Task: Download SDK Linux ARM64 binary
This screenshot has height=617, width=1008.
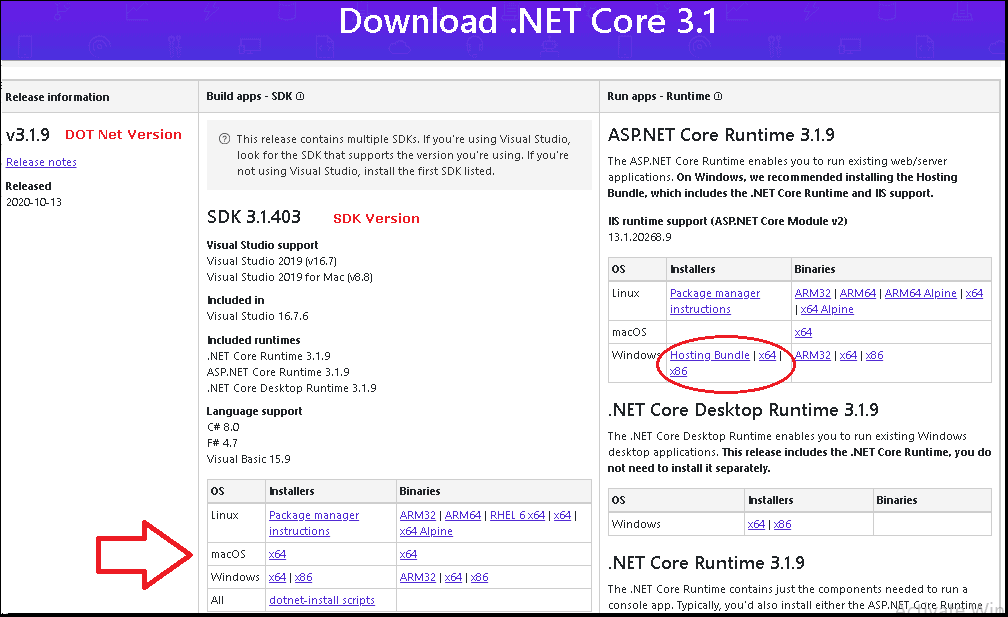Action: point(463,515)
